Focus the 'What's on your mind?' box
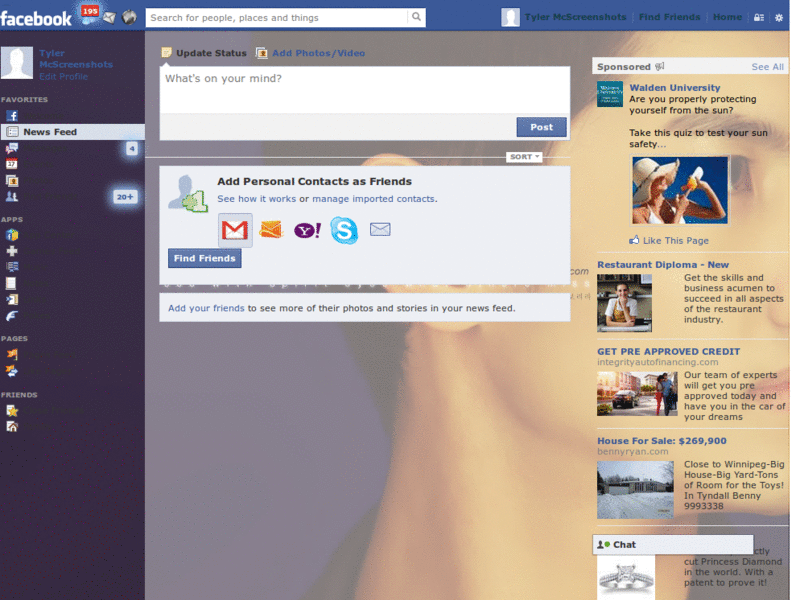The image size is (800, 600). pos(364,90)
